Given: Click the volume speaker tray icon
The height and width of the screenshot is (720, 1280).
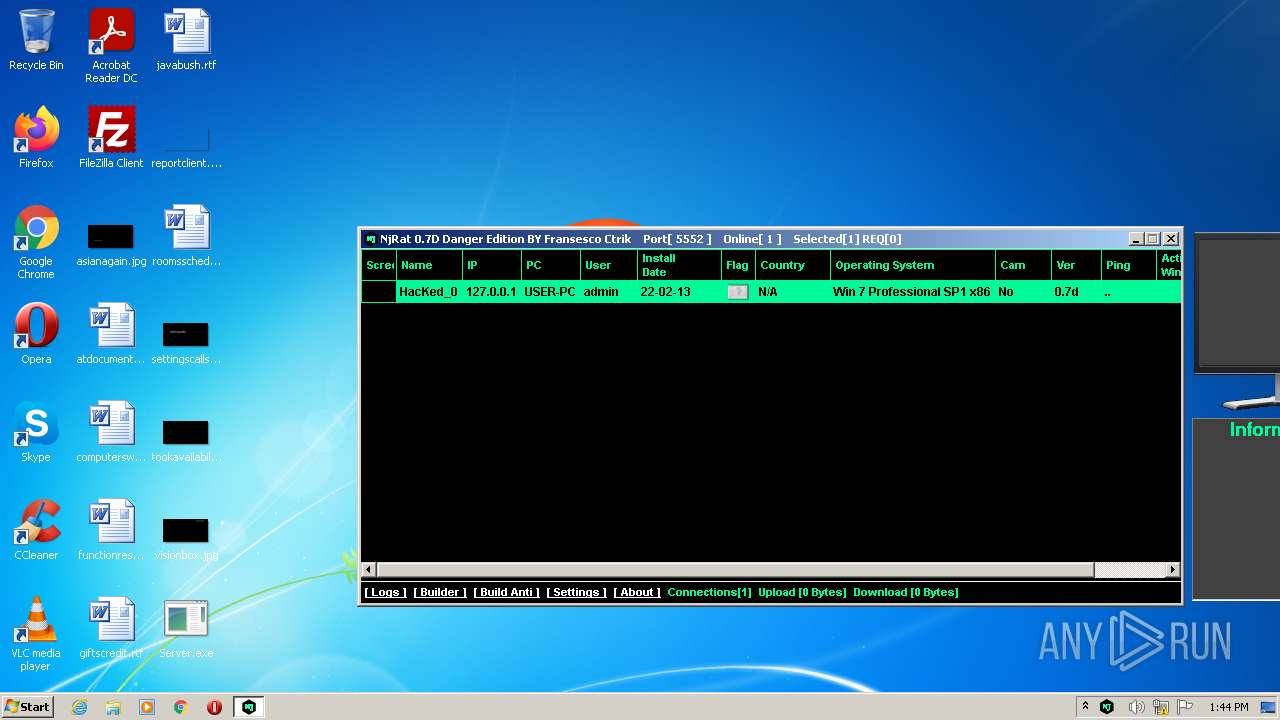Looking at the screenshot, I should 1136,707.
